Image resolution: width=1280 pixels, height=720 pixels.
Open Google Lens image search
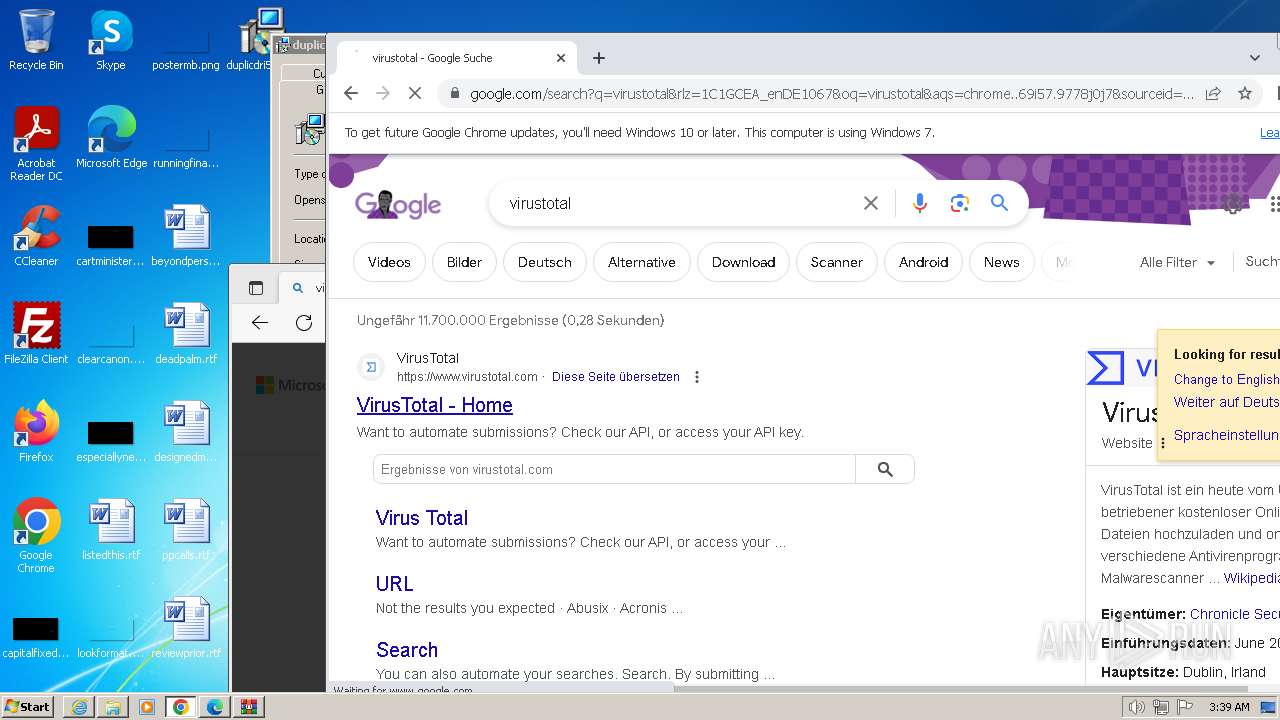pos(960,203)
